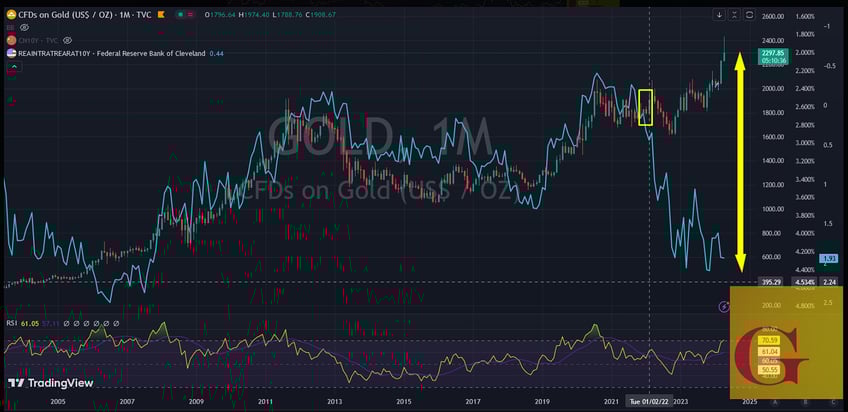Click the gold symbol logo icon
Viewport: 848px width, 412px height.
click(x=10, y=15)
